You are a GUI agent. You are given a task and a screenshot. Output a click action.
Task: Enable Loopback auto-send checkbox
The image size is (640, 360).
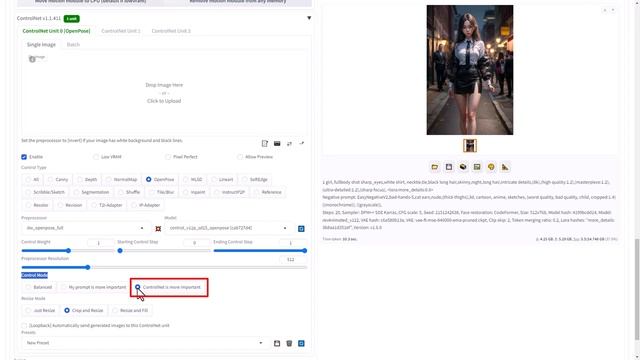24,325
